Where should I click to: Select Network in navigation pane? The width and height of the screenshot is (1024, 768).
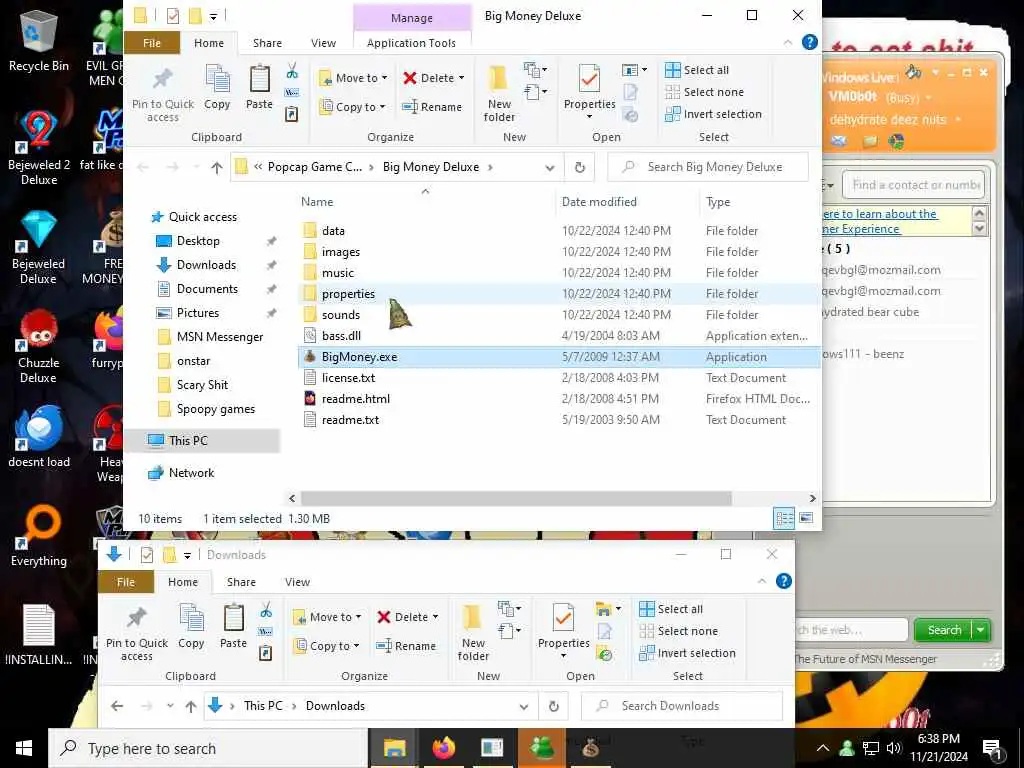click(191, 473)
